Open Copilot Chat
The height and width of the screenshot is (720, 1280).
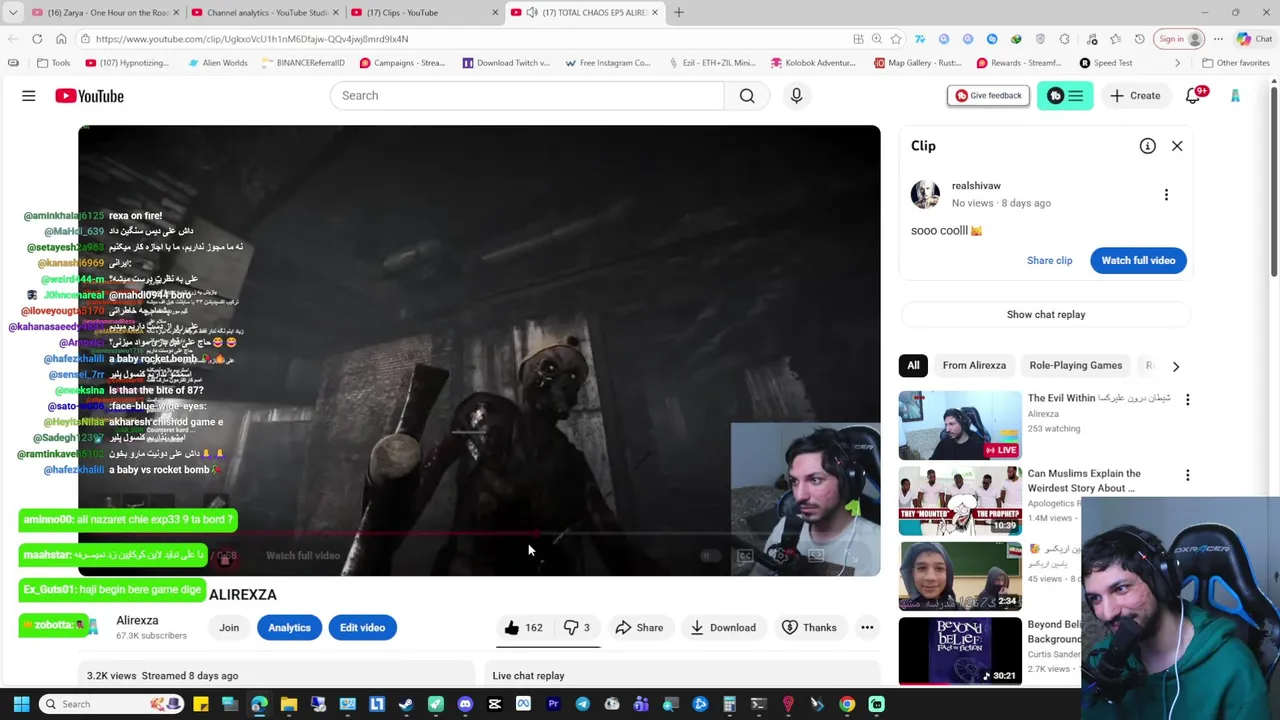[x=1253, y=39]
